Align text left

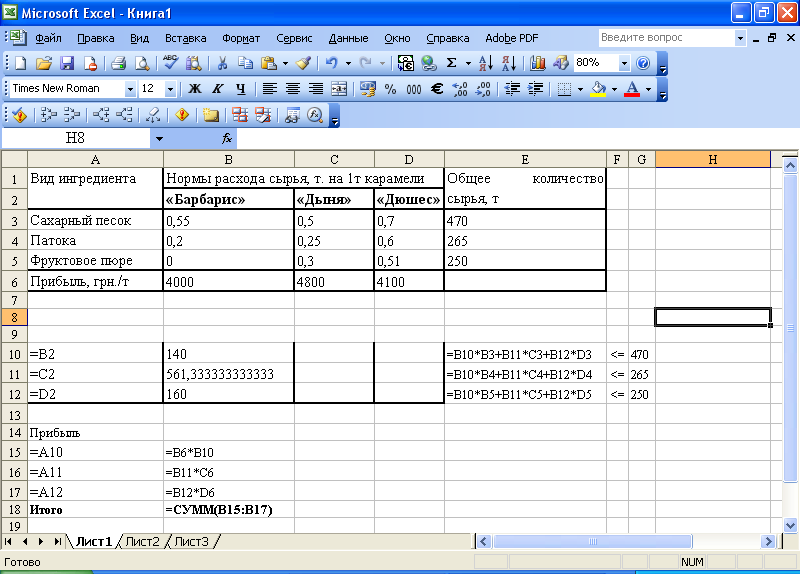tap(269, 89)
